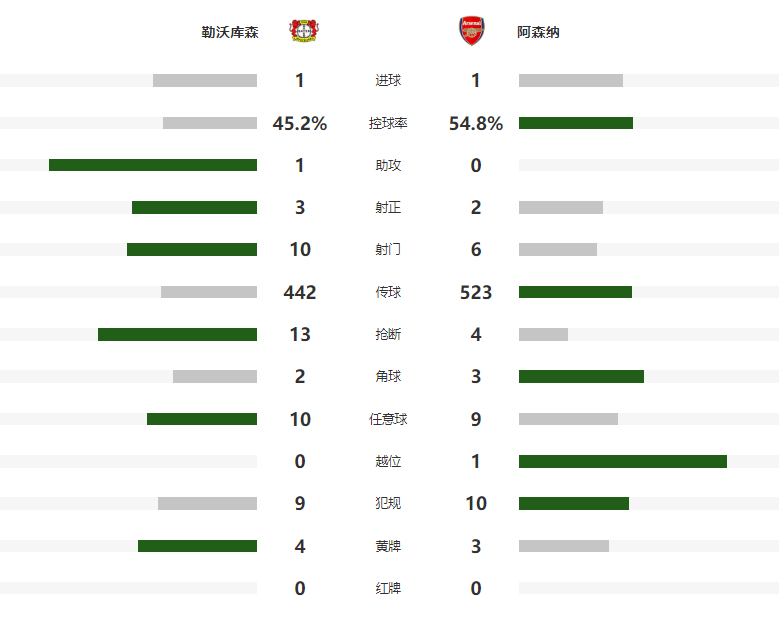Click the 任意球 stat label
The height and width of the screenshot is (619, 779).
click(388, 420)
